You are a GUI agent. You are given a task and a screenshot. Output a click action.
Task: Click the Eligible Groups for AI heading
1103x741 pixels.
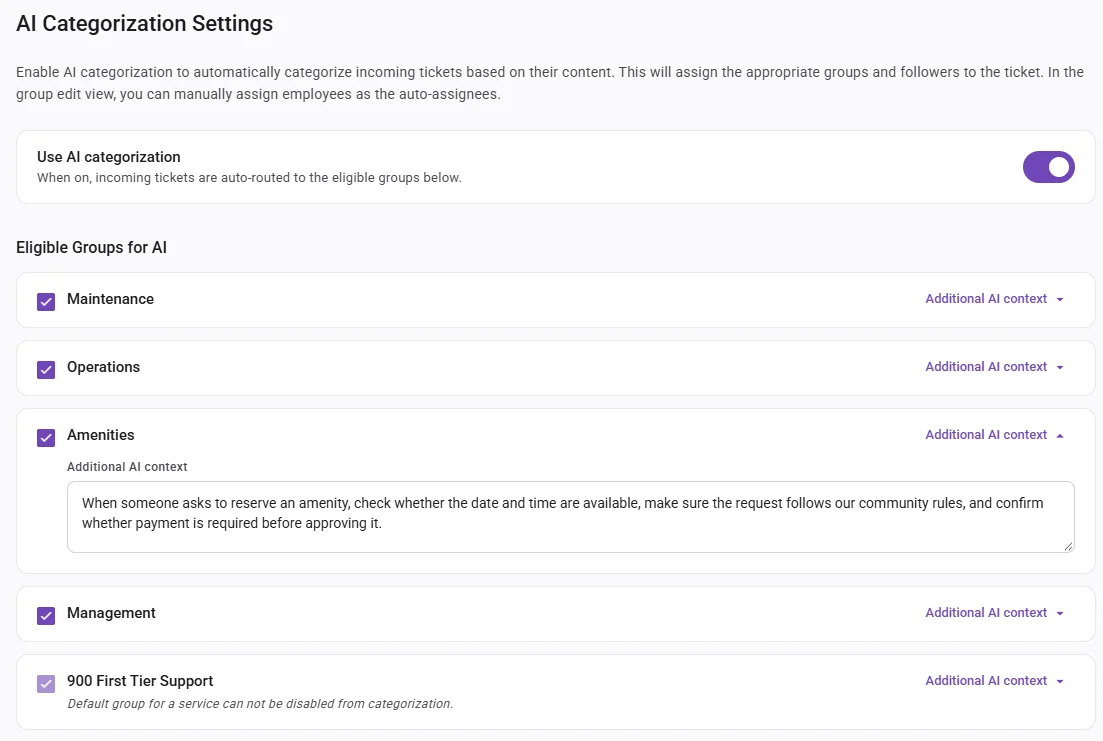click(x=91, y=248)
